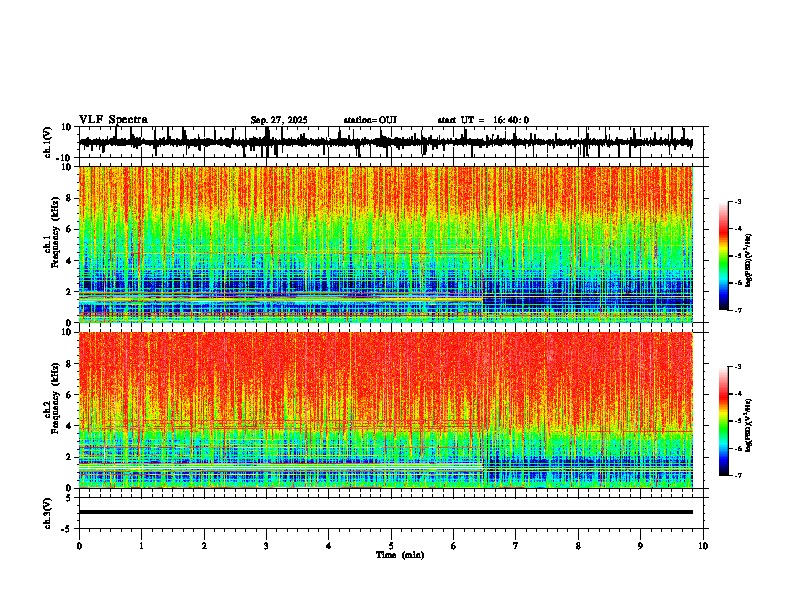Click the ch.2 color scale bar
Image resolution: width=792 pixels, height=612 pixels.
[x=724, y=421]
